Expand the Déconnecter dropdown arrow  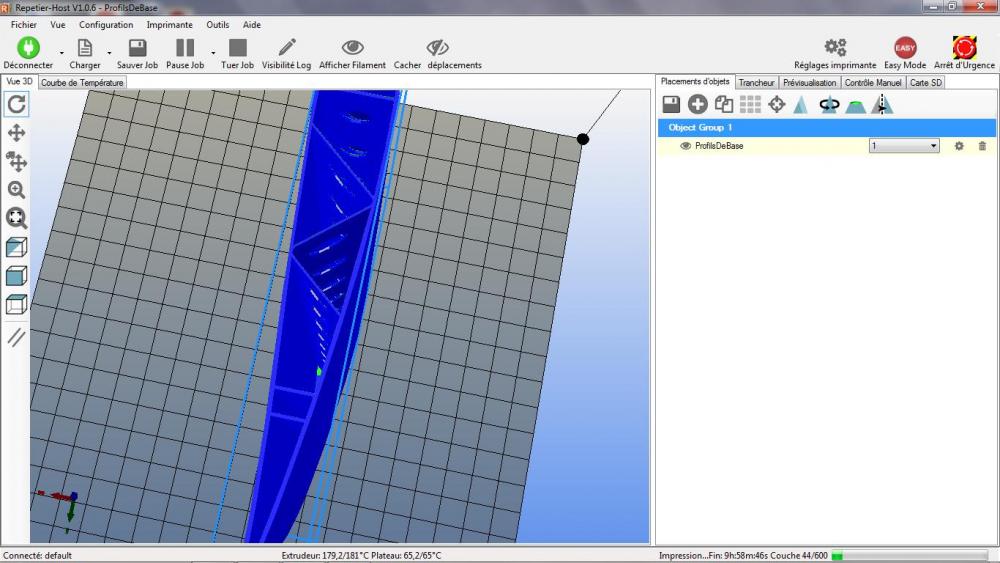coord(62,52)
